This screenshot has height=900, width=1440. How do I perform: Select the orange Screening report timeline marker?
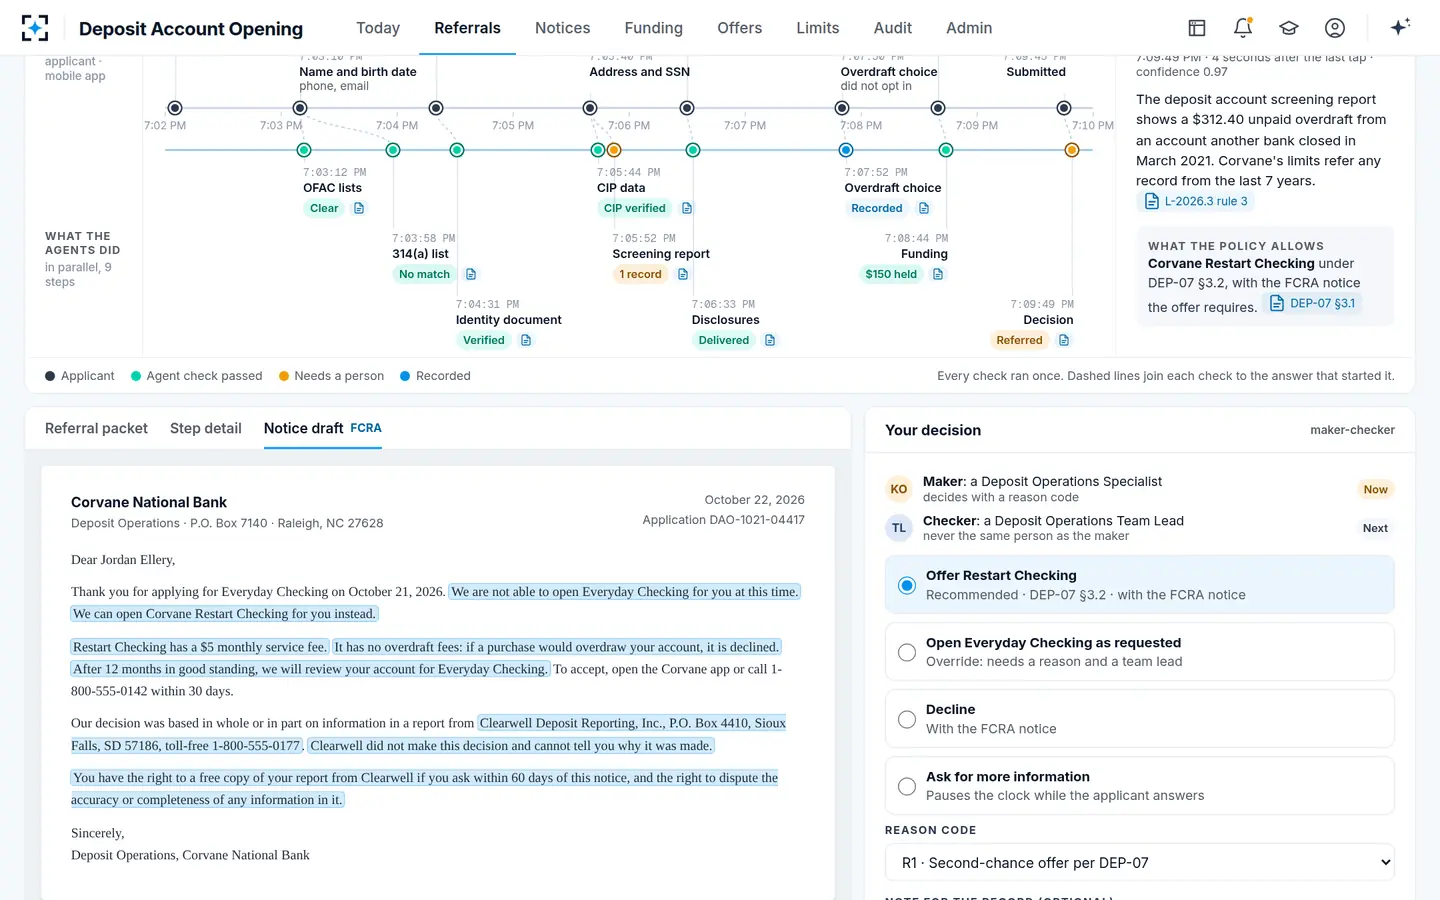tap(614, 150)
